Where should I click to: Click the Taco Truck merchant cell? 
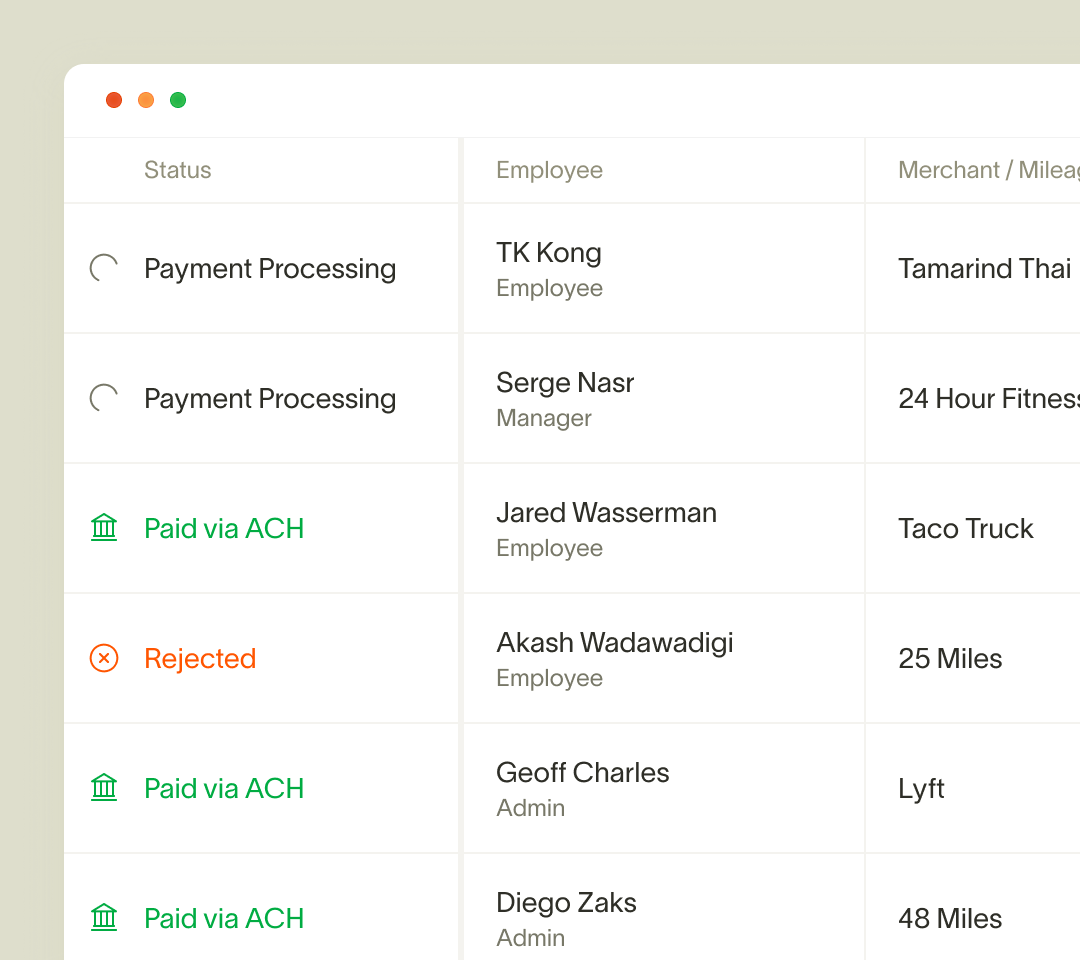click(x=966, y=529)
